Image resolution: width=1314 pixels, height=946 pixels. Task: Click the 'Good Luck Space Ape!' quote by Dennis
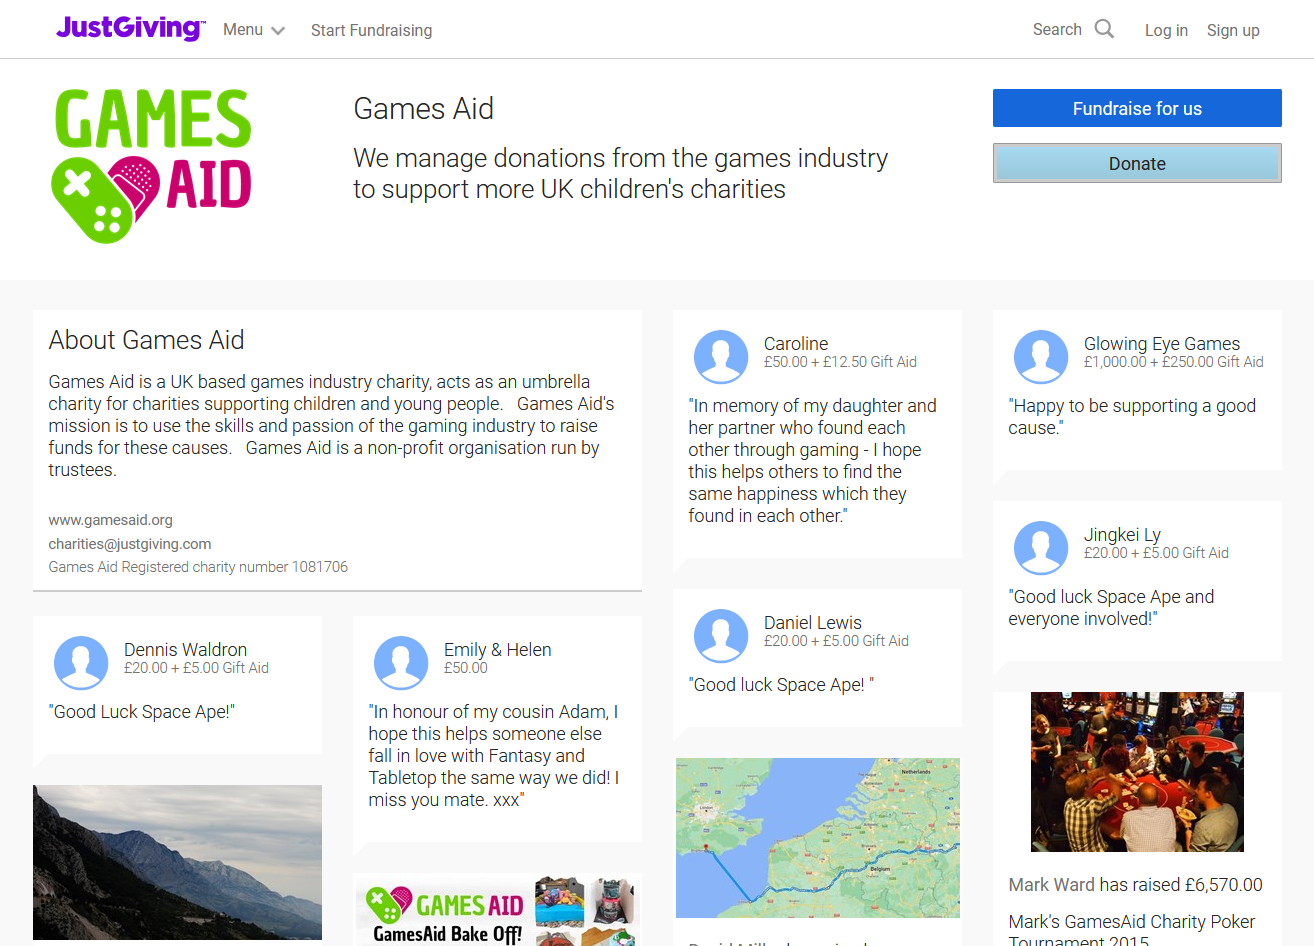(141, 712)
